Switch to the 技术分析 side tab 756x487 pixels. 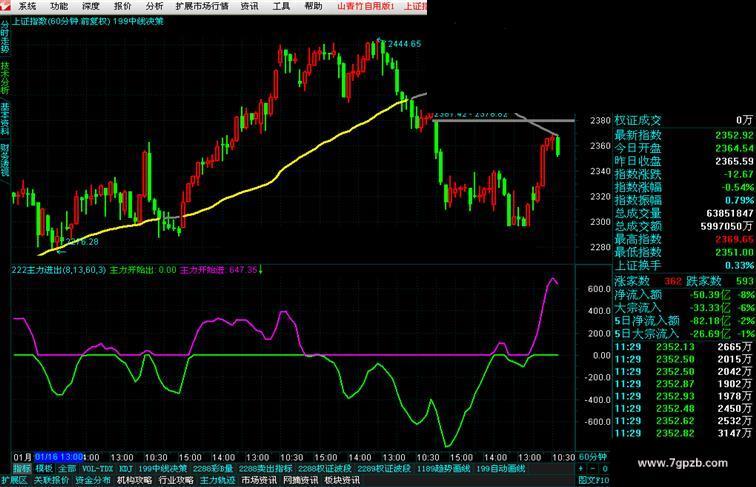5,78
